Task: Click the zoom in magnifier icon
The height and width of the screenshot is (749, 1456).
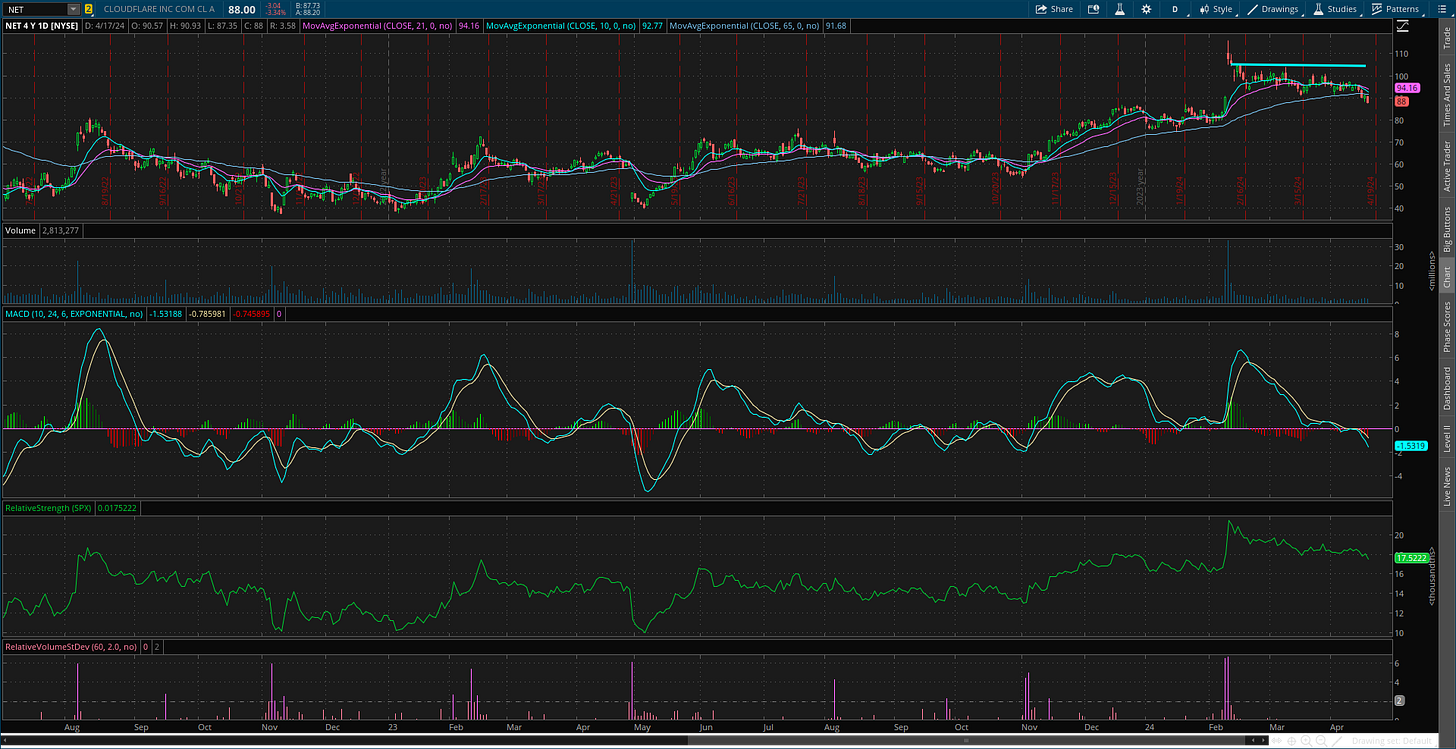Action: (x=1306, y=741)
